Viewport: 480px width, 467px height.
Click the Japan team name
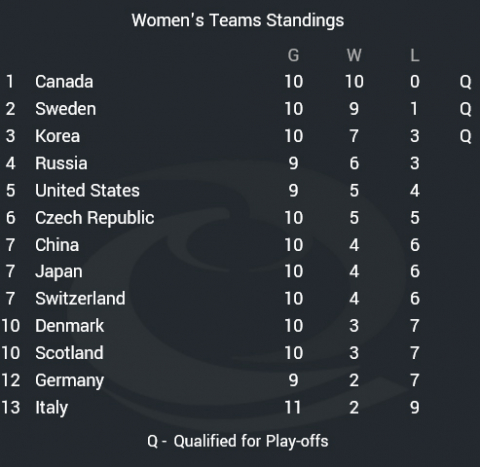coord(59,272)
